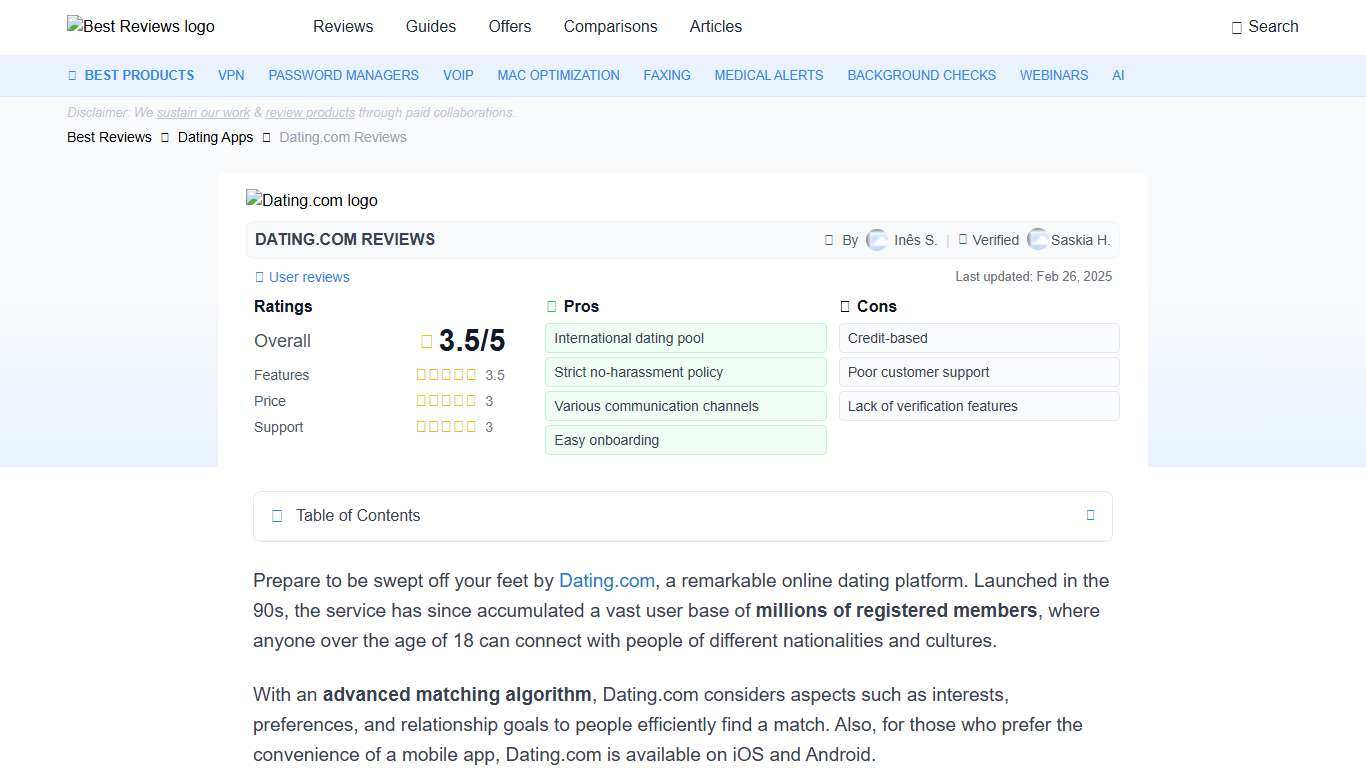Open the Reviews menu
This screenshot has width=1366, height=768.
point(343,27)
